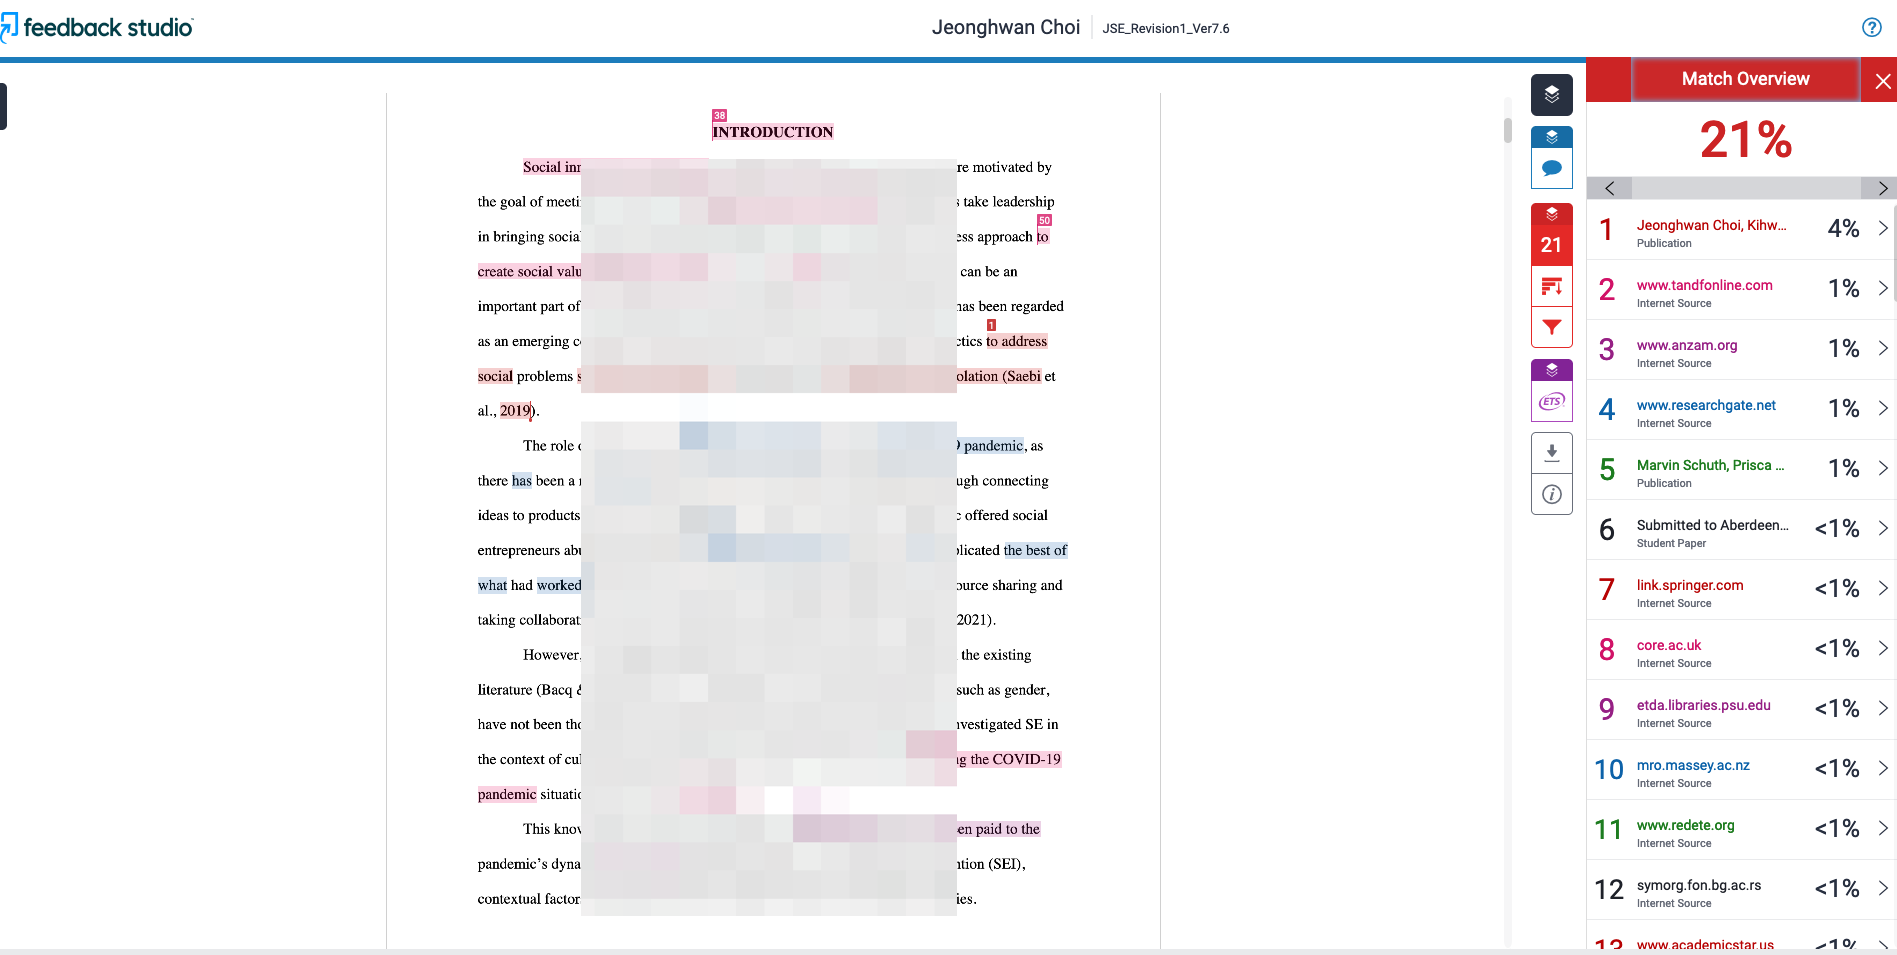Expand core.ac.uk match chevron
The width and height of the screenshot is (1897, 955).
(x=1883, y=648)
